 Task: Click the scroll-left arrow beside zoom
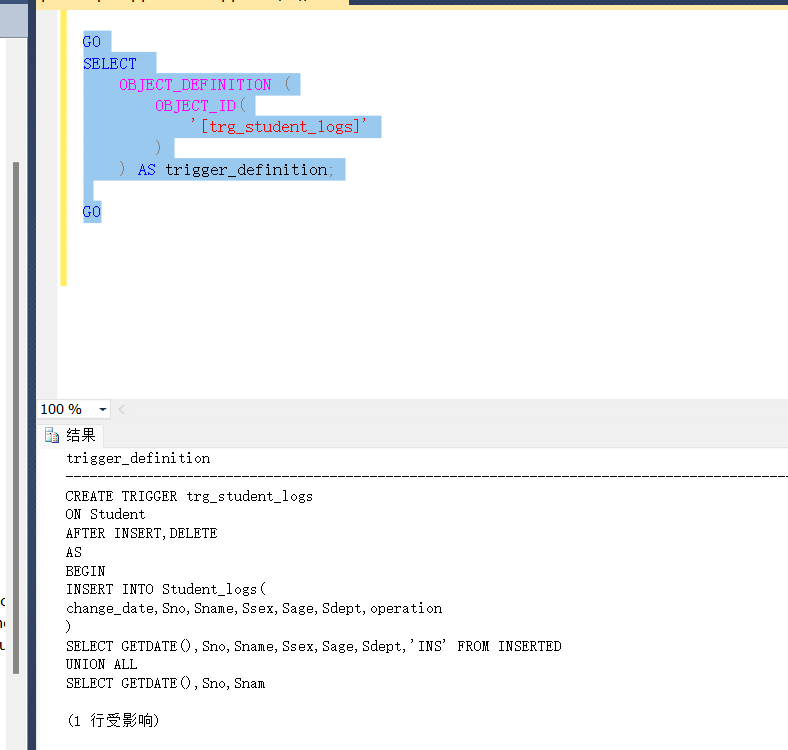[121, 409]
